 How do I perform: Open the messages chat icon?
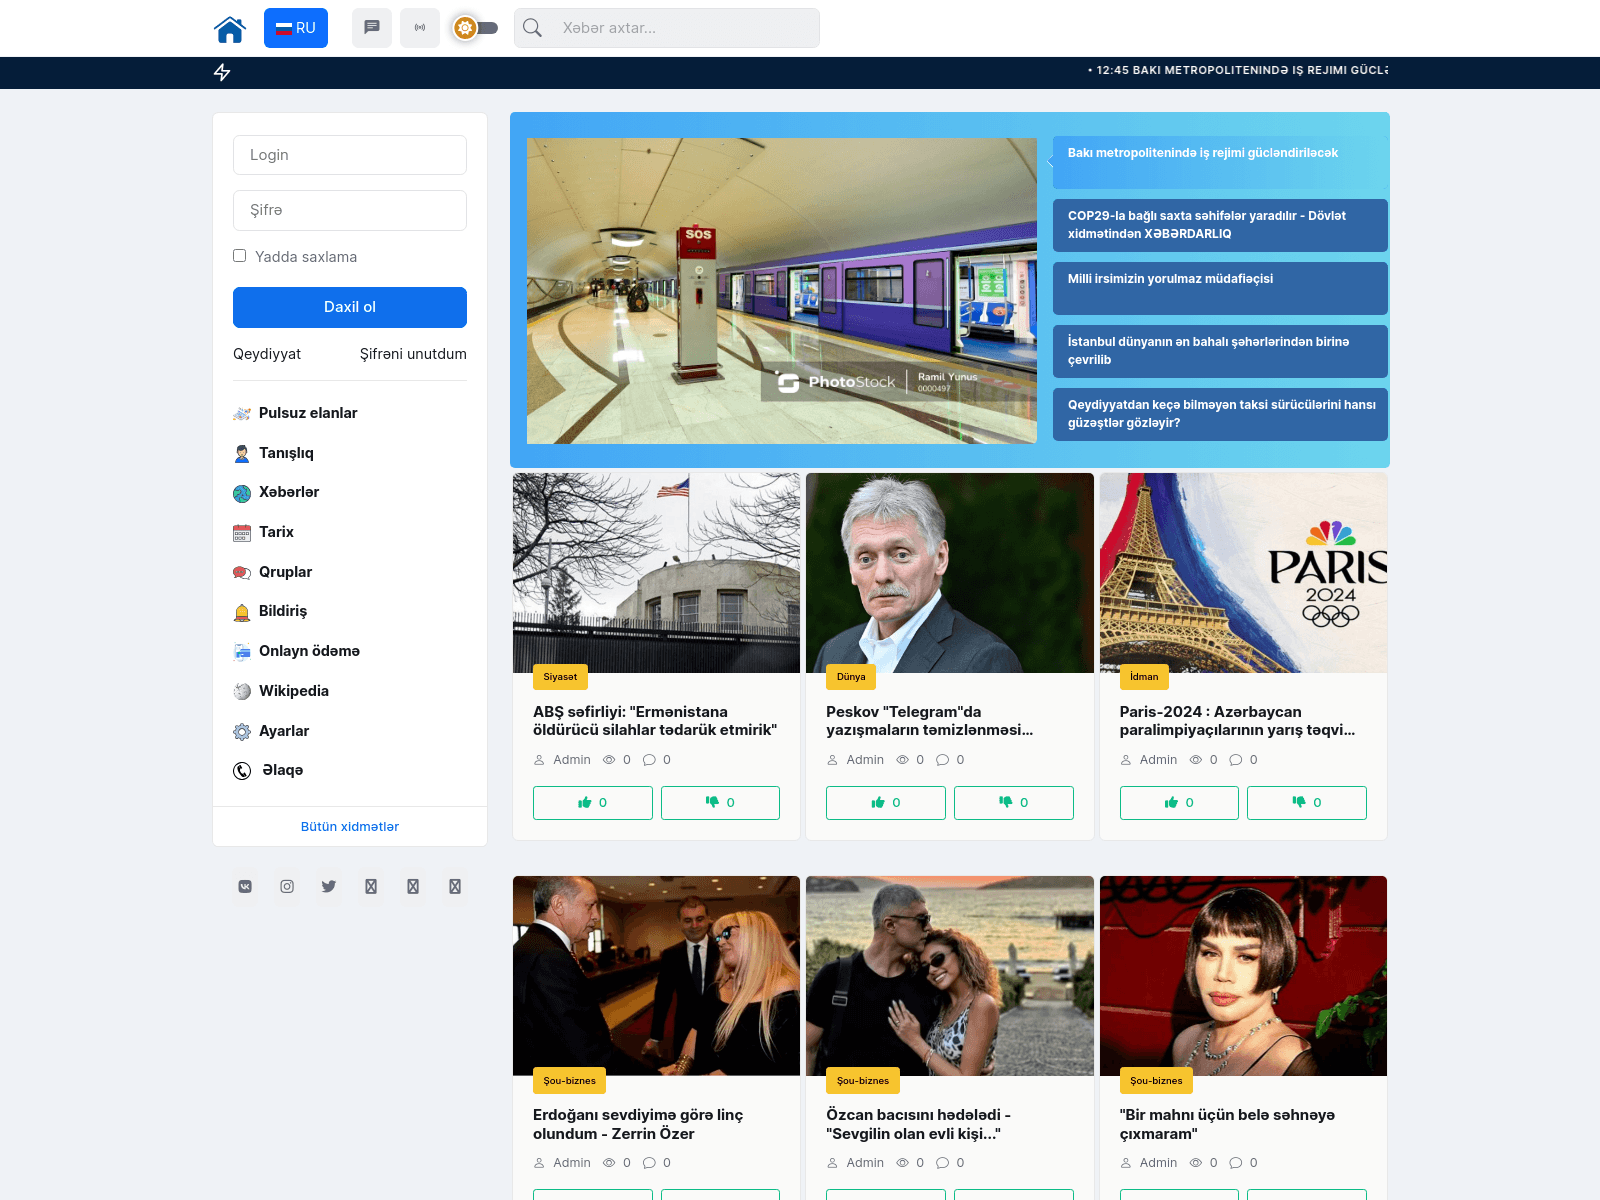point(372,28)
